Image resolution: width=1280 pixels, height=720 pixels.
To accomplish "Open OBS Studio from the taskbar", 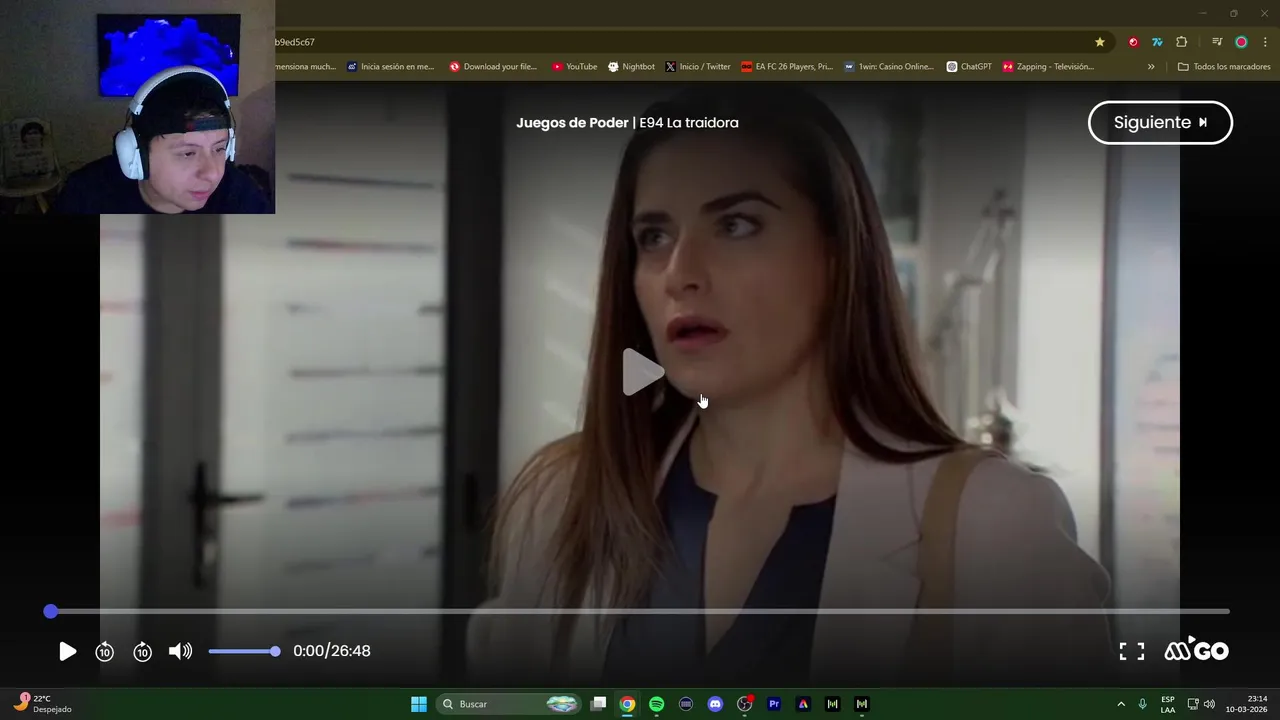I will click(x=744, y=704).
